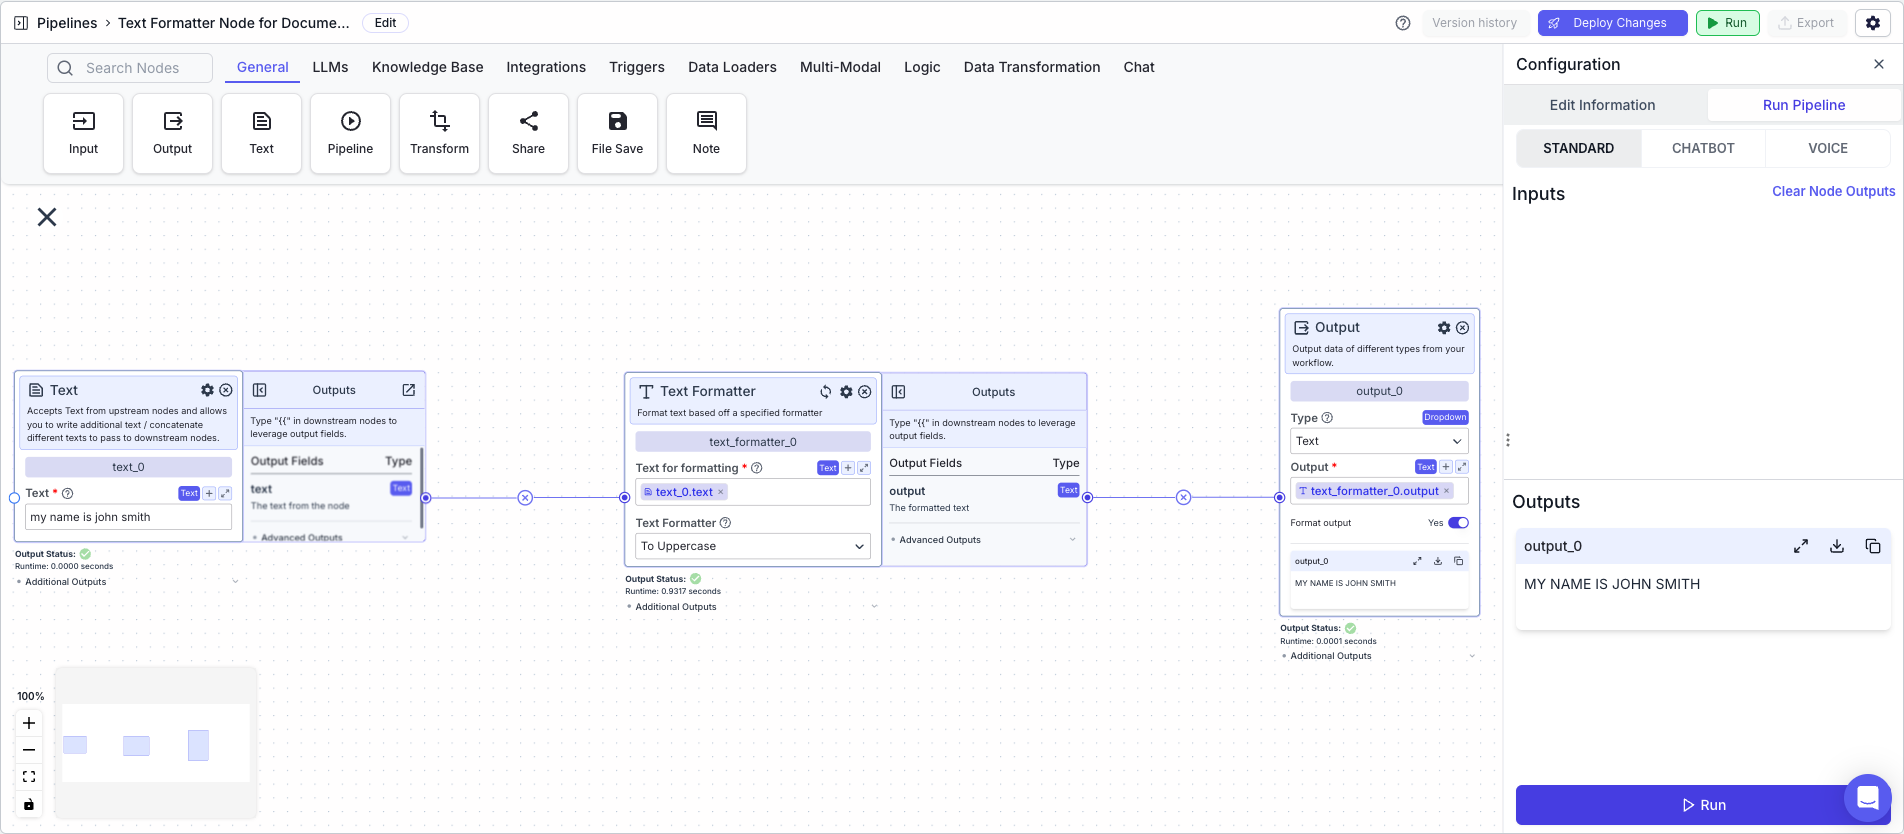Image resolution: width=1904 pixels, height=834 pixels.
Task: Click Deploy Changes button
Action: (1613, 23)
